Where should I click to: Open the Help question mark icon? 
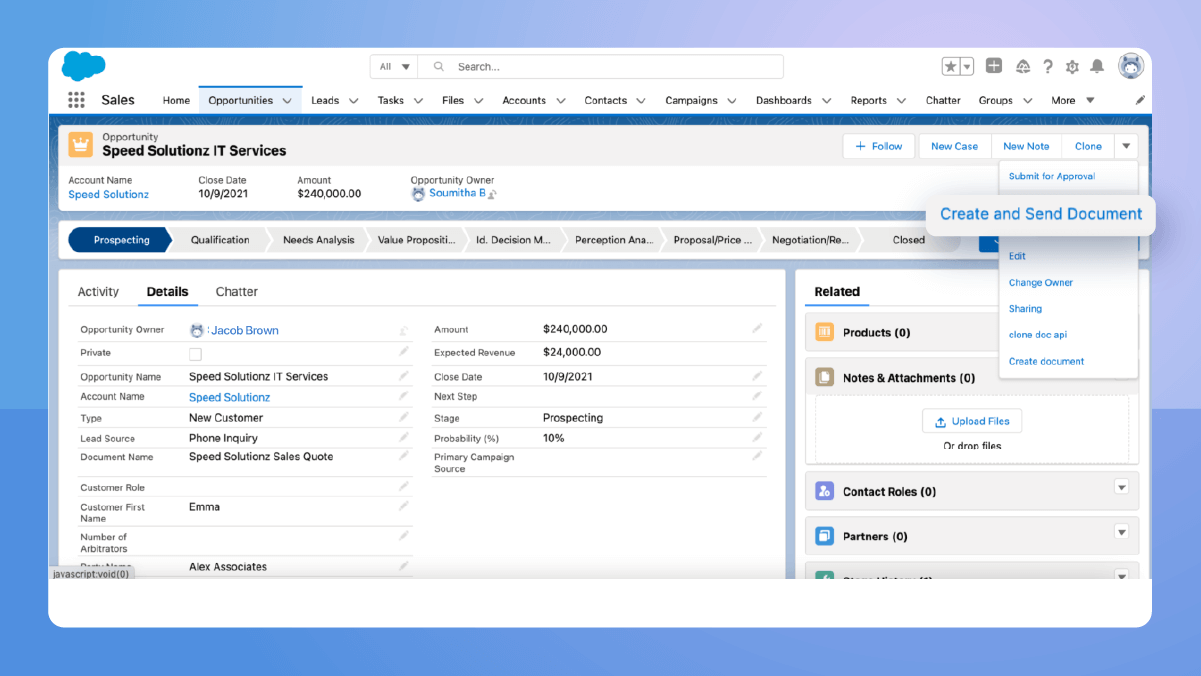pos(1048,67)
